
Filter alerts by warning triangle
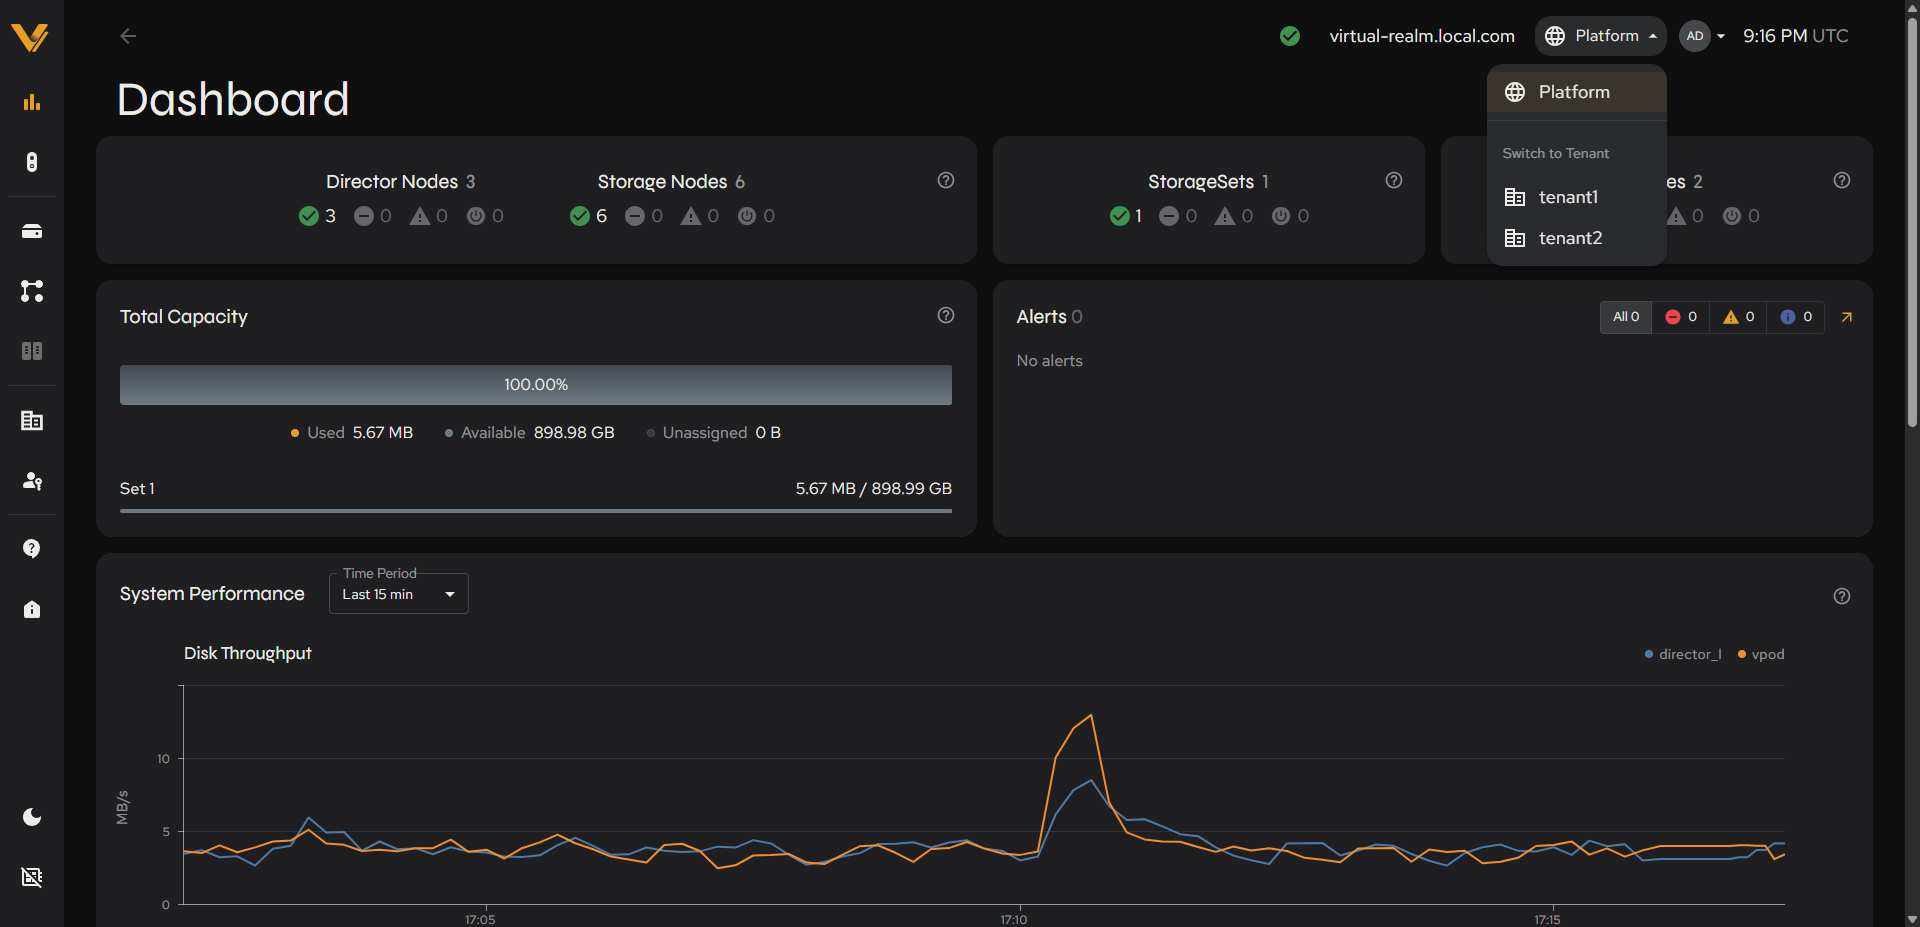point(1739,317)
